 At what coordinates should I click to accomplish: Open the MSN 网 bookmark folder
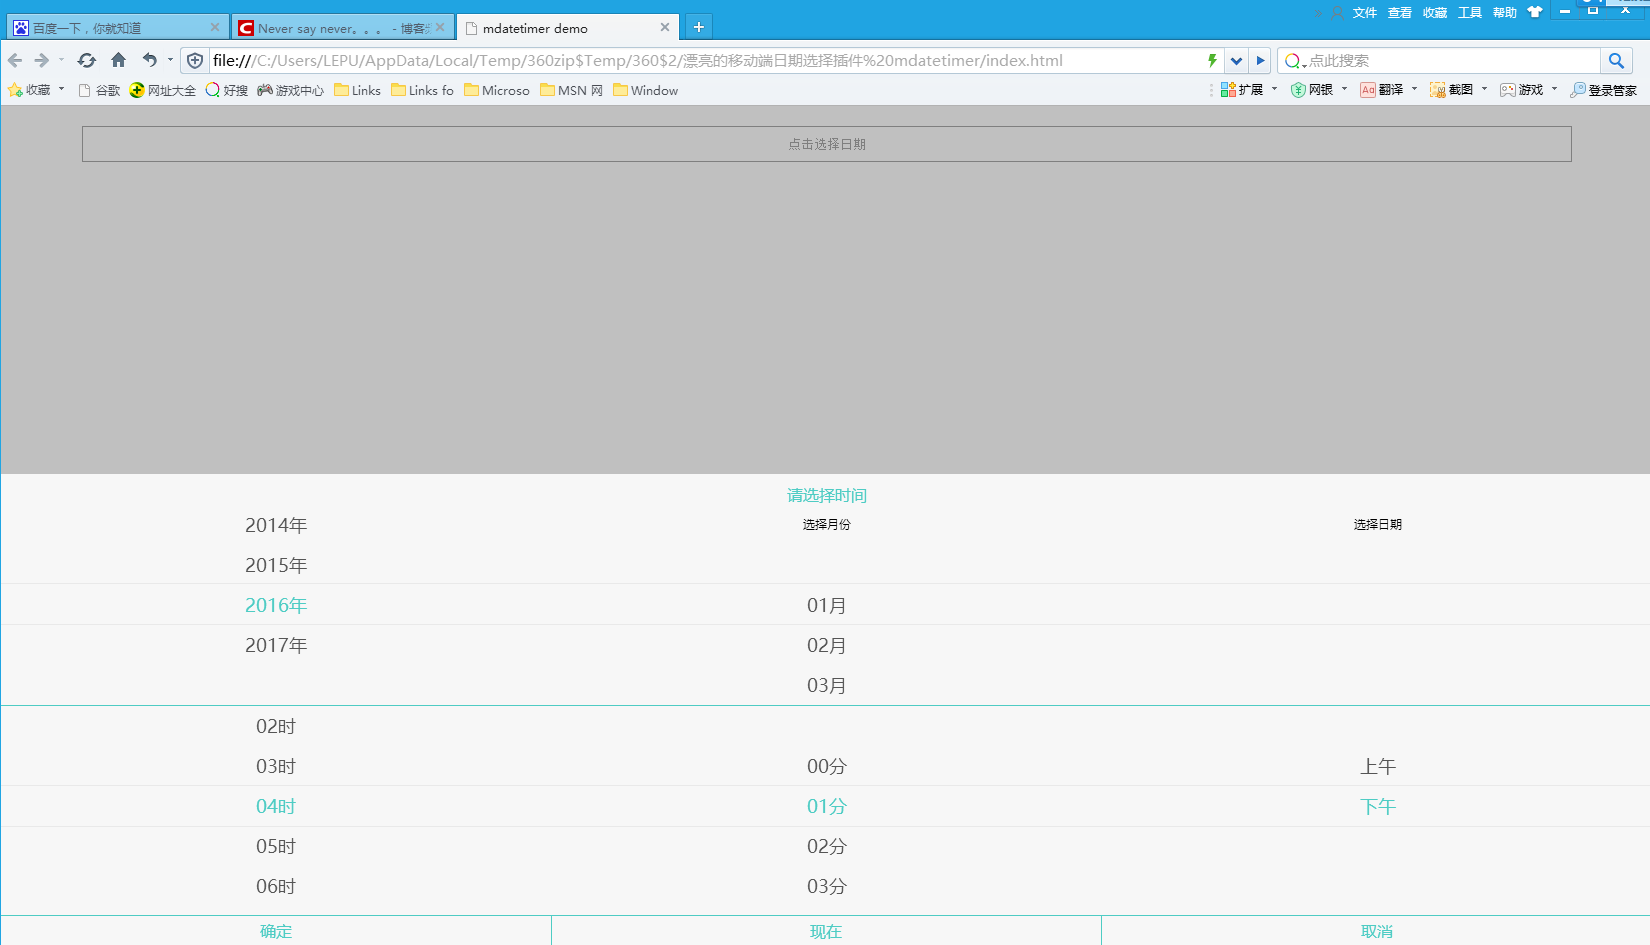tap(572, 90)
